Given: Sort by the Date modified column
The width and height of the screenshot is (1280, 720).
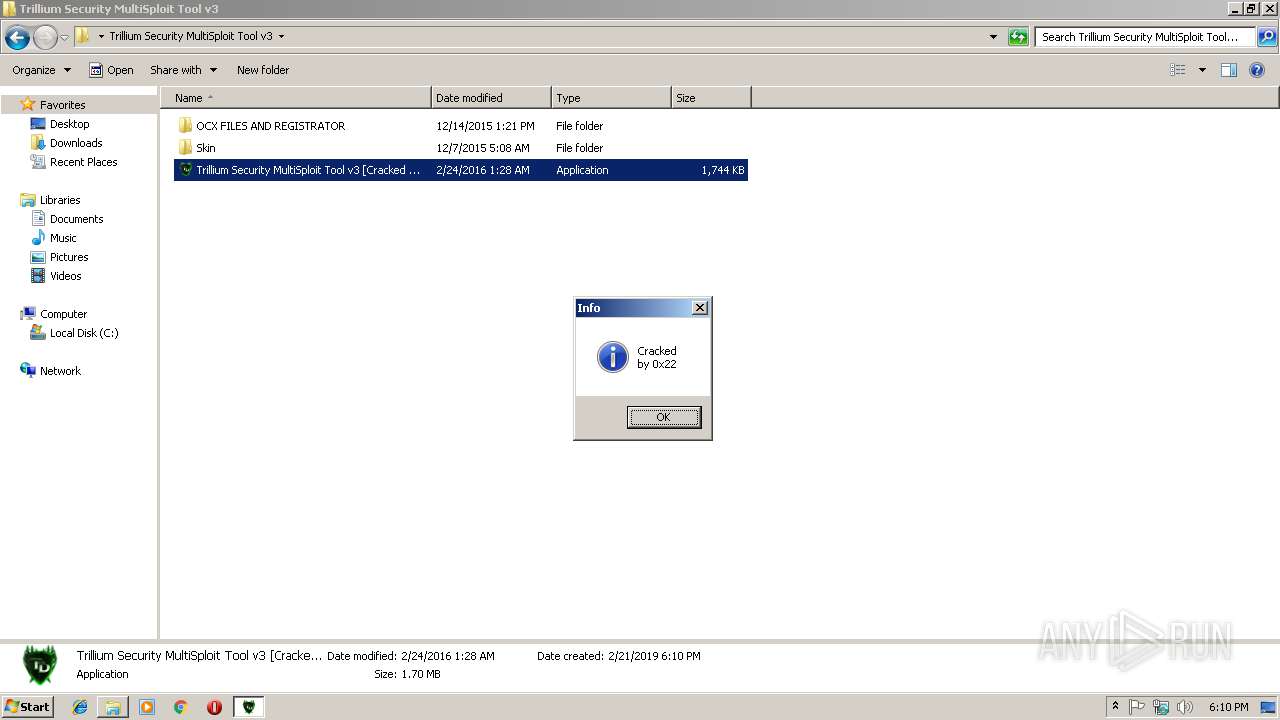Looking at the screenshot, I should tap(491, 98).
